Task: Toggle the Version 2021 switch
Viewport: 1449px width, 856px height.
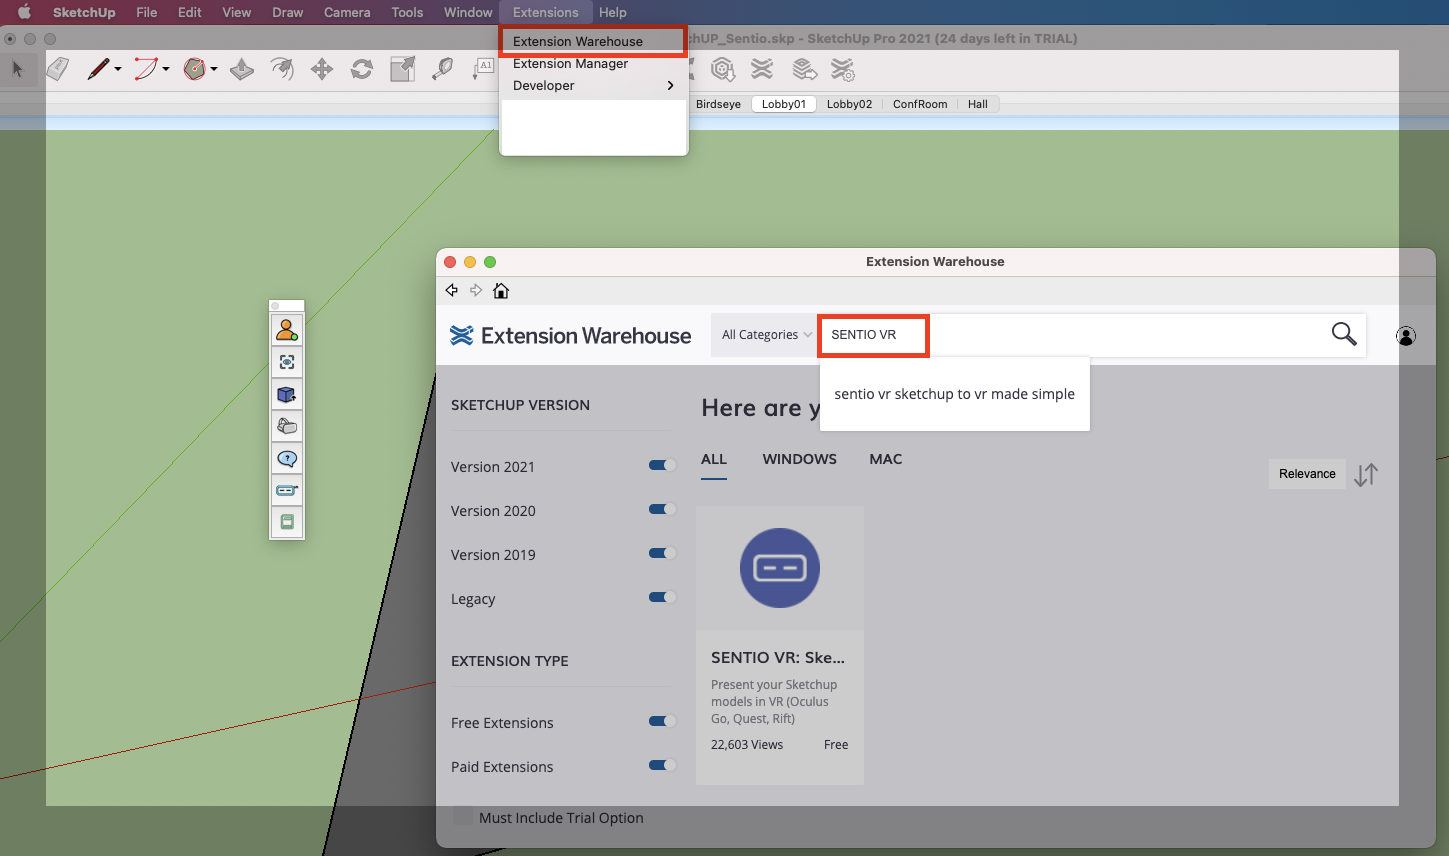Action: tap(662, 465)
